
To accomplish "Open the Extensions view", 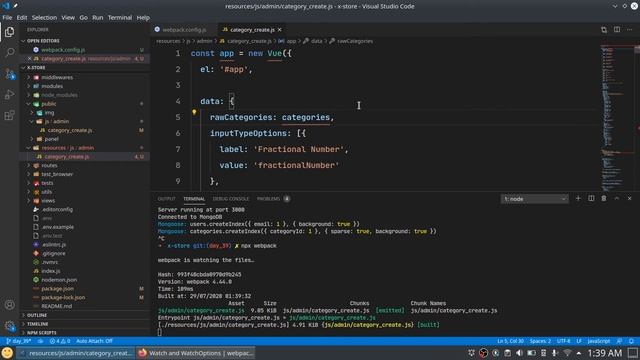I will [9, 116].
